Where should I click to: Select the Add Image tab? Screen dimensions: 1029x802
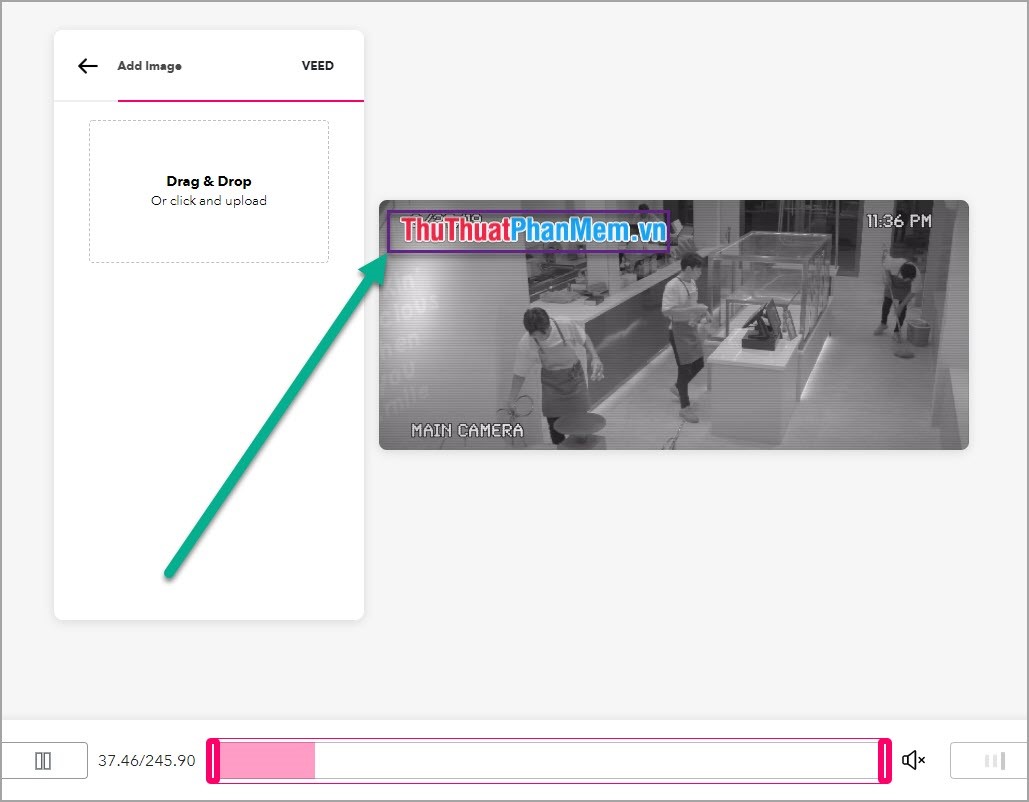tap(150, 66)
